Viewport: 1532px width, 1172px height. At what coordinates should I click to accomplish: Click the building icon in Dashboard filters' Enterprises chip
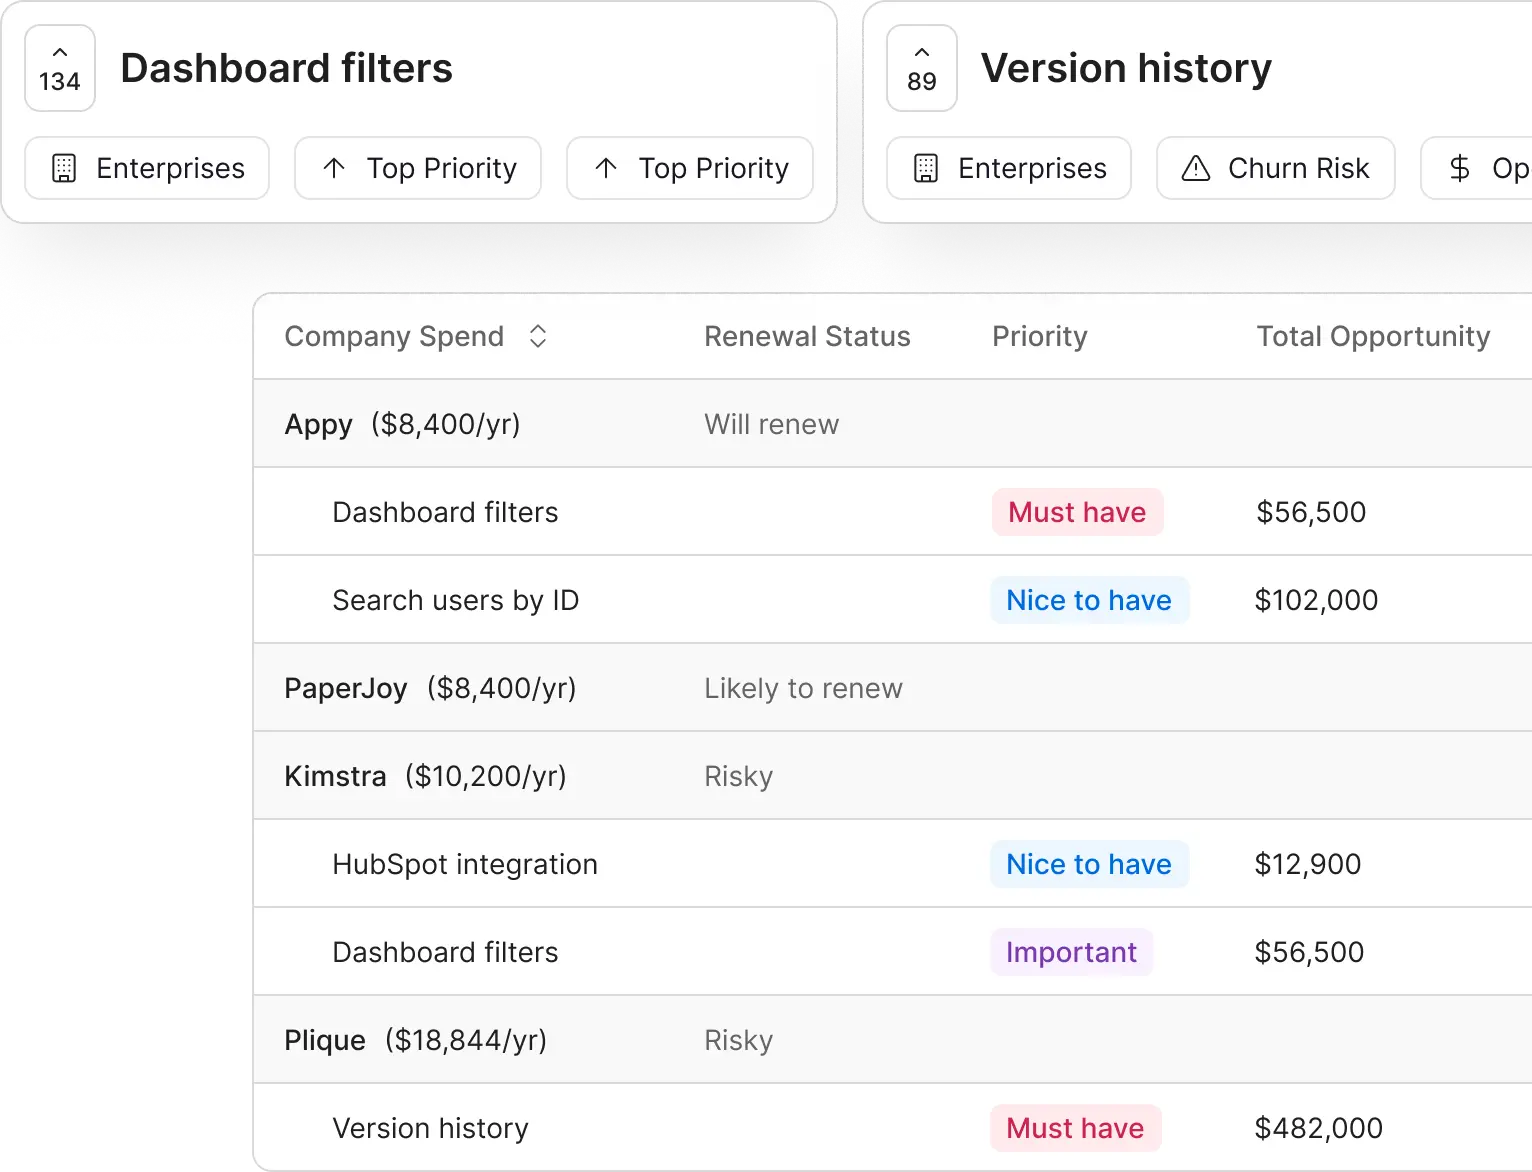pyautogui.click(x=64, y=168)
